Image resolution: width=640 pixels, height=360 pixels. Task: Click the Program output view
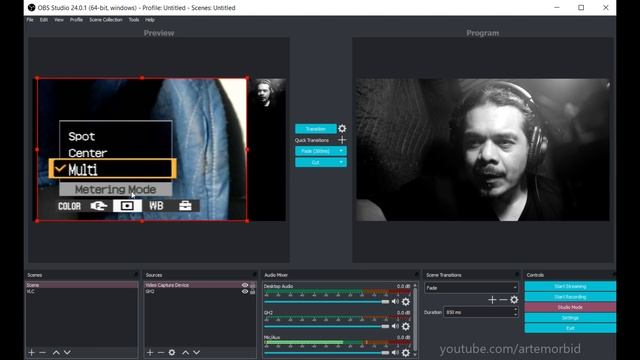point(482,150)
